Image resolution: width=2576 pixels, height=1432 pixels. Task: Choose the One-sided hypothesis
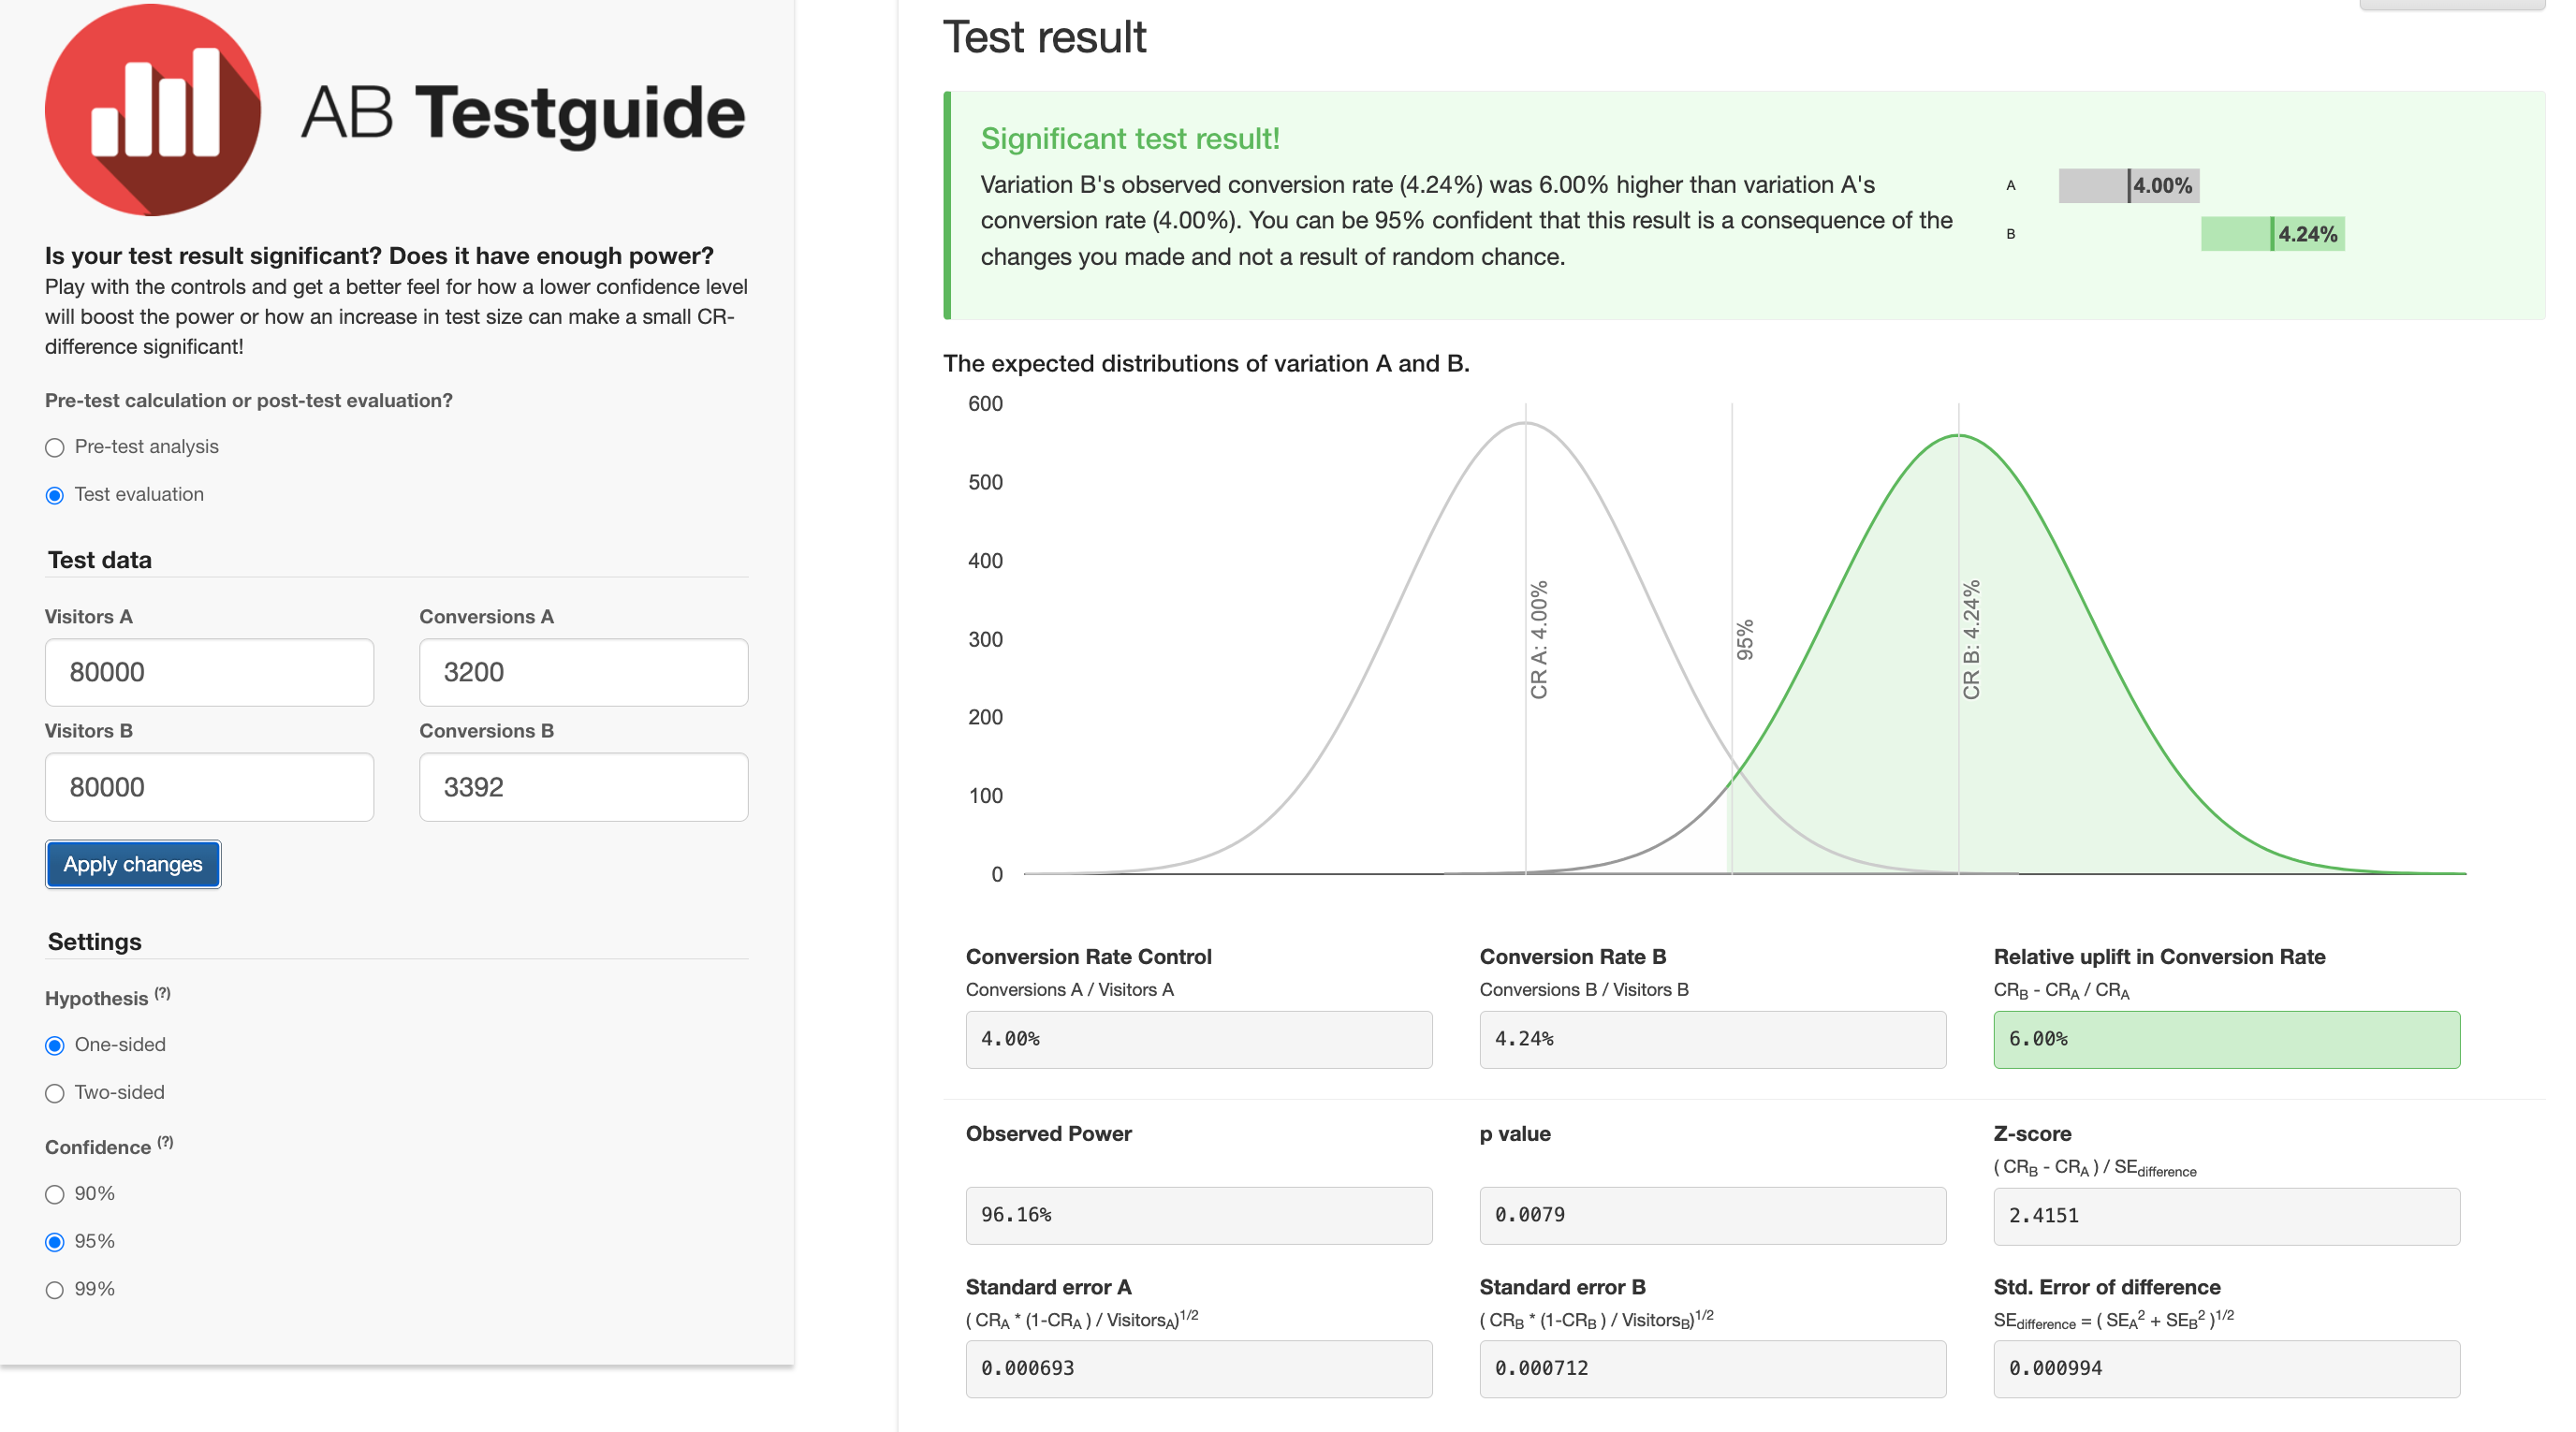(x=55, y=1045)
